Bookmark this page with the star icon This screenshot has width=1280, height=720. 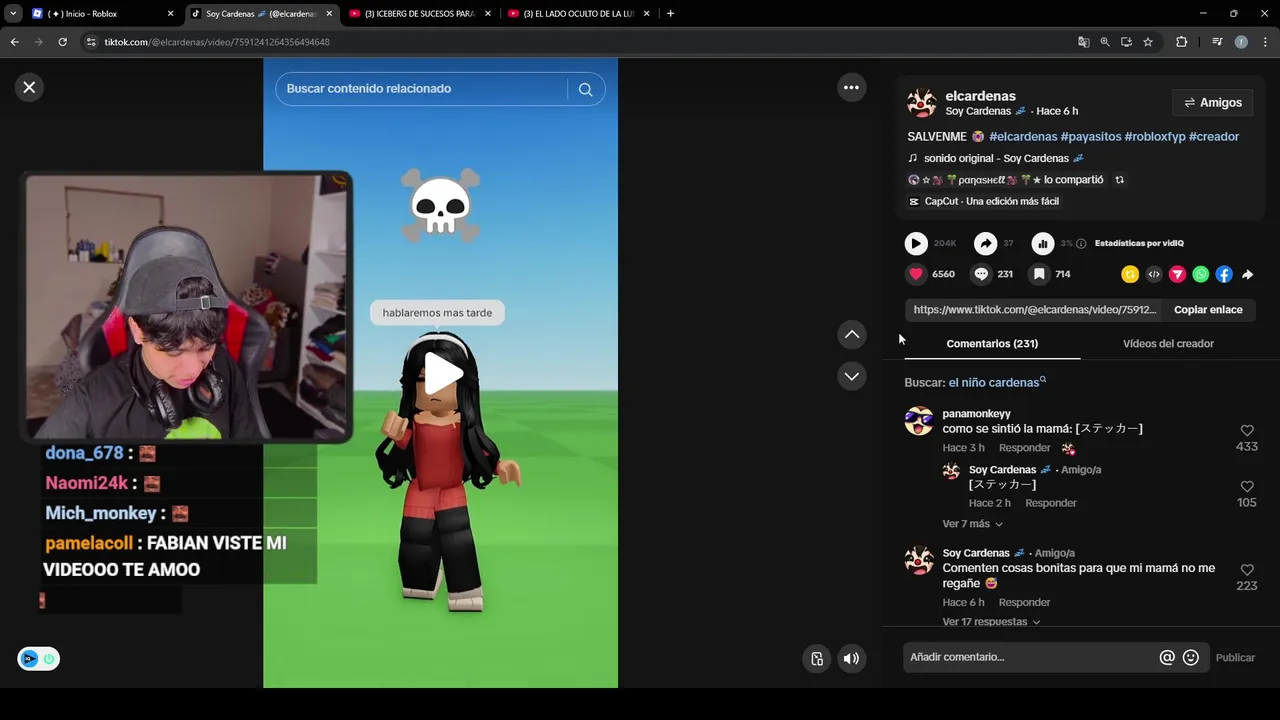(x=1148, y=42)
